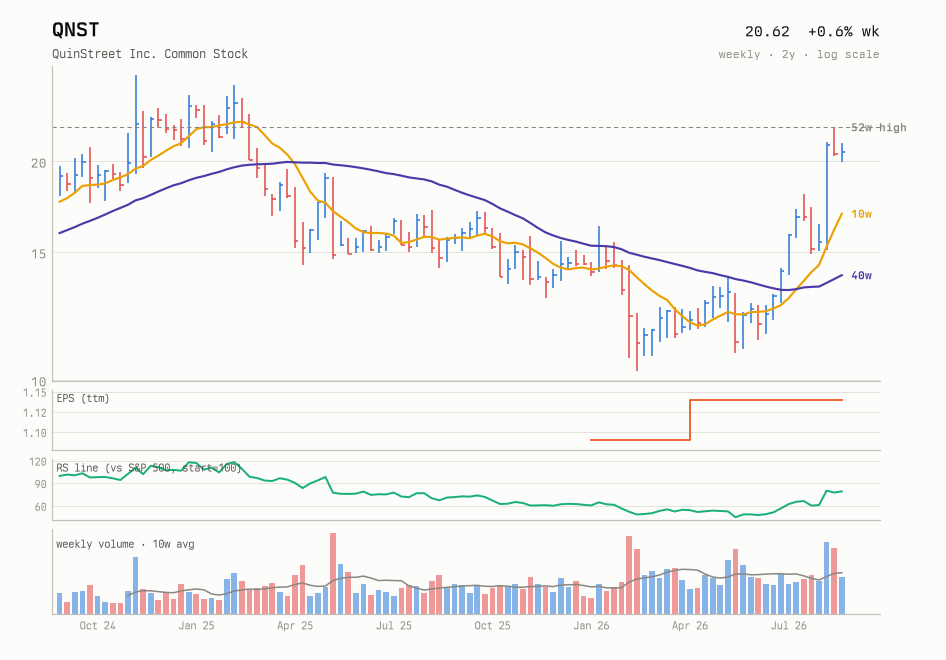Click the Jul 26 date axis label

pyautogui.click(x=789, y=626)
